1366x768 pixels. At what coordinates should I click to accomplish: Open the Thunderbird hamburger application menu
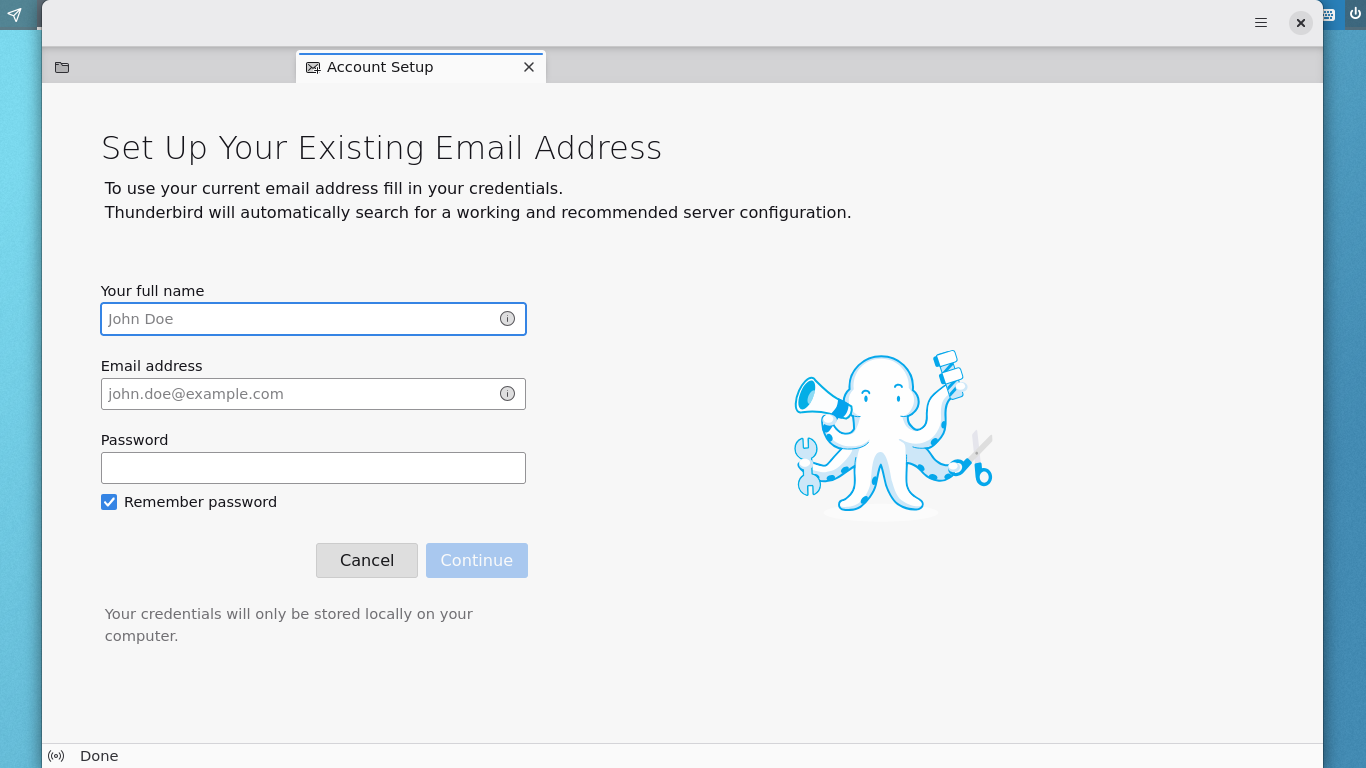[x=1261, y=23]
